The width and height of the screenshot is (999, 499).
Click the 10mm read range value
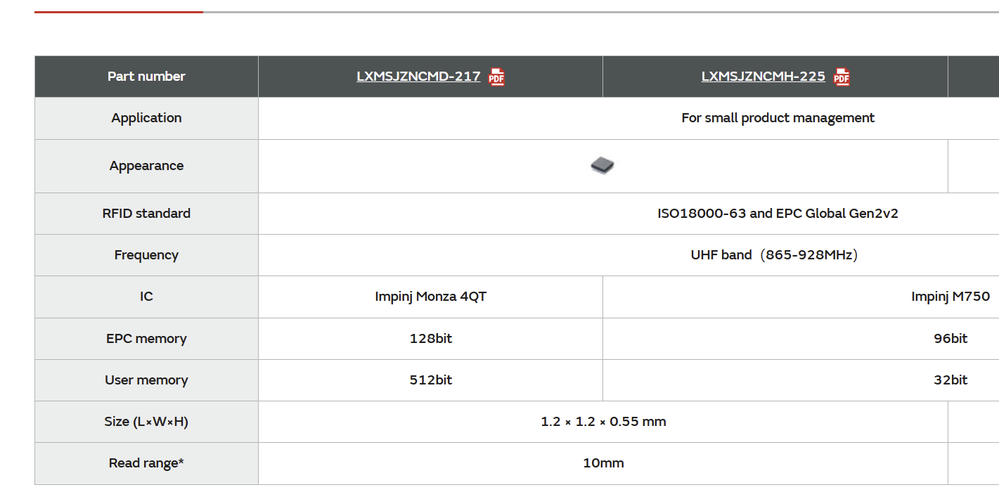pyautogui.click(x=603, y=464)
